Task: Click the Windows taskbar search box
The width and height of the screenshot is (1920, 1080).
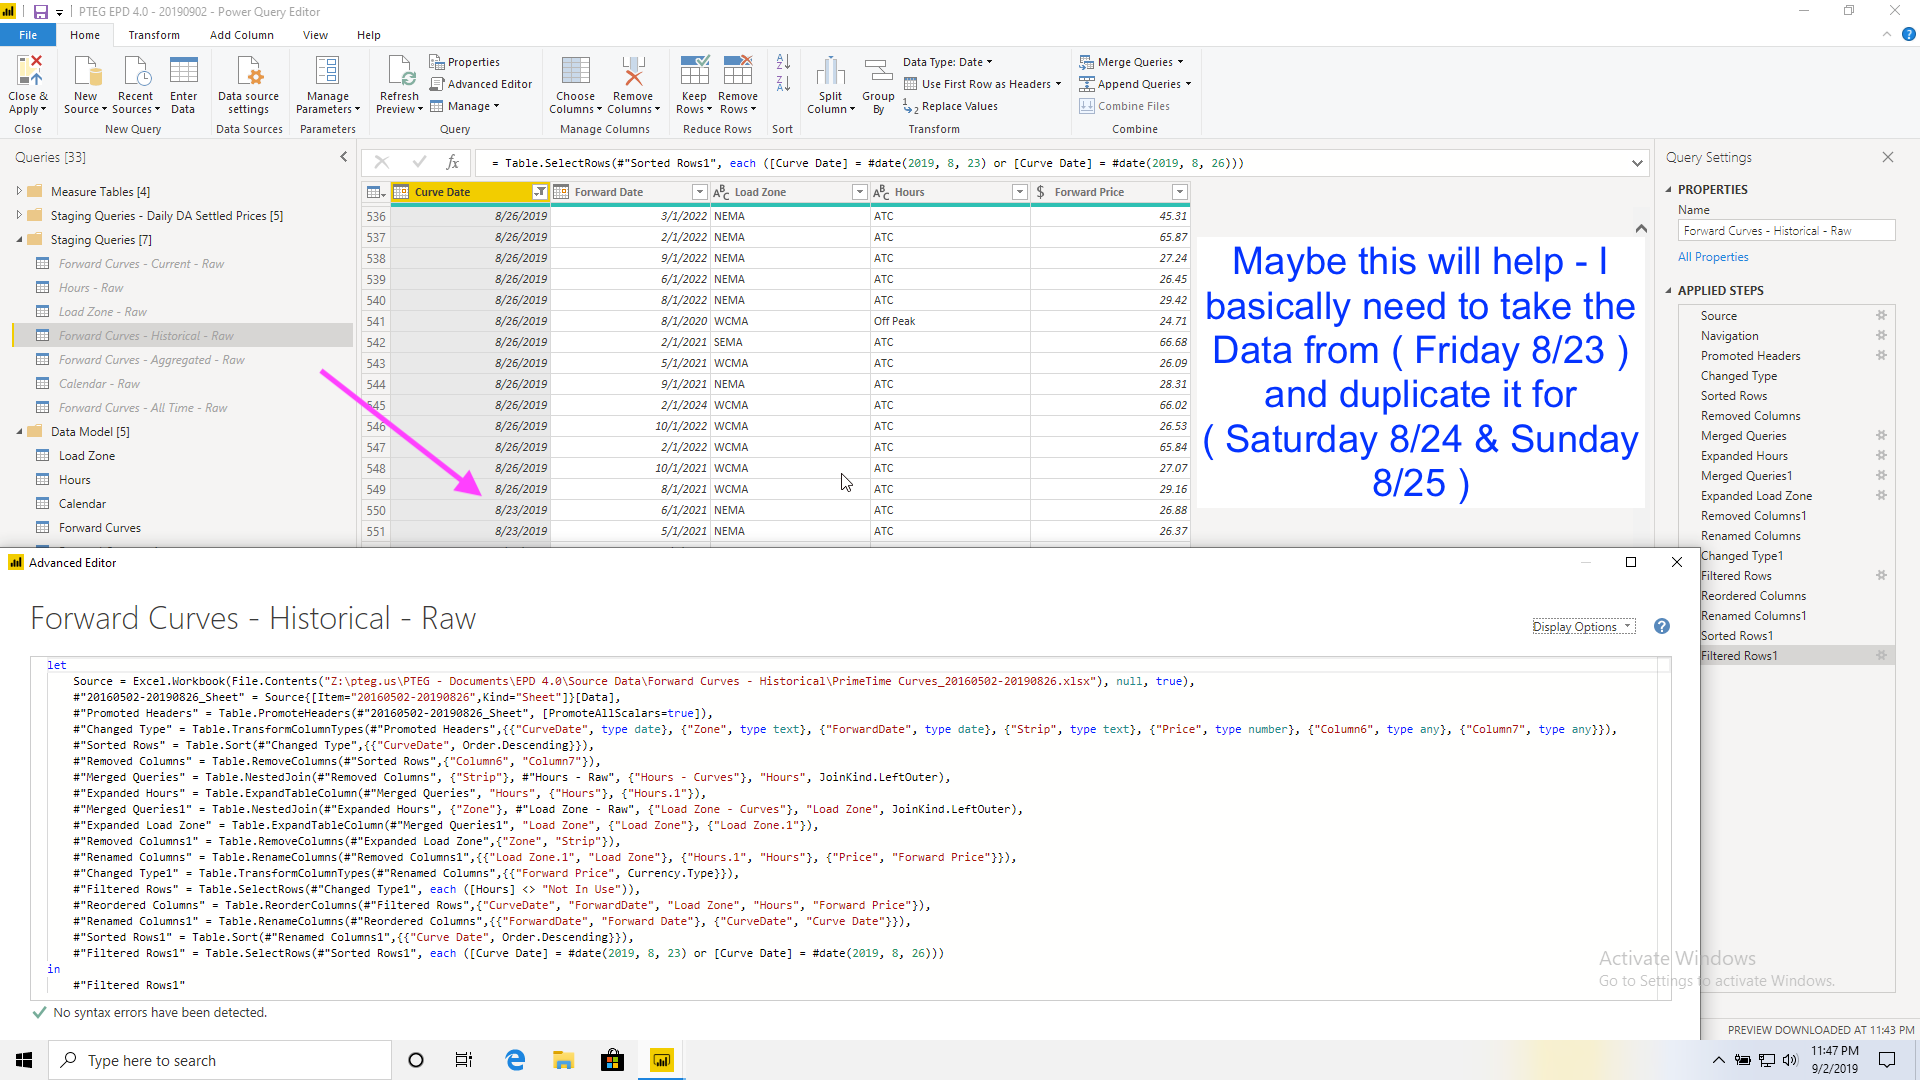Action: pos(220,1060)
